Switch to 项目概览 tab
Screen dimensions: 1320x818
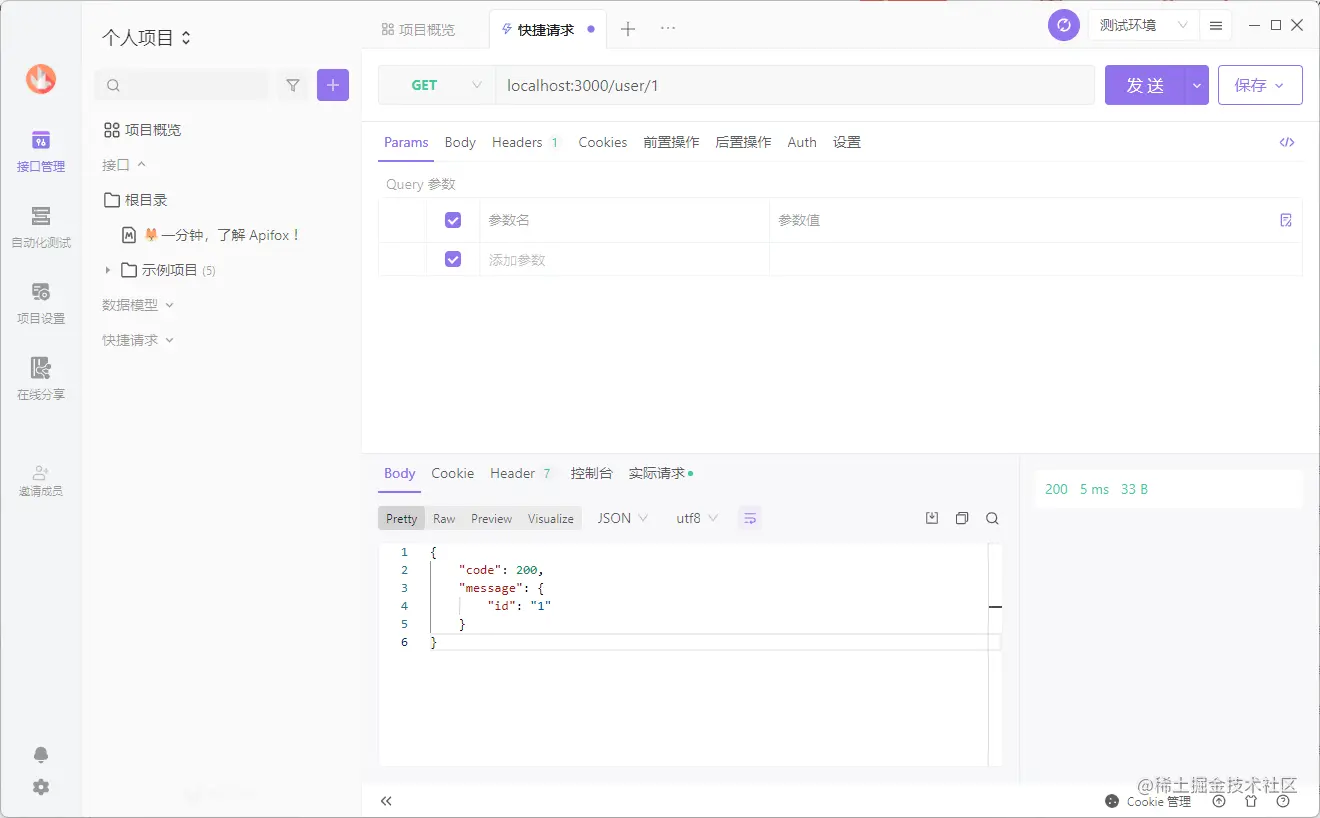[419, 29]
